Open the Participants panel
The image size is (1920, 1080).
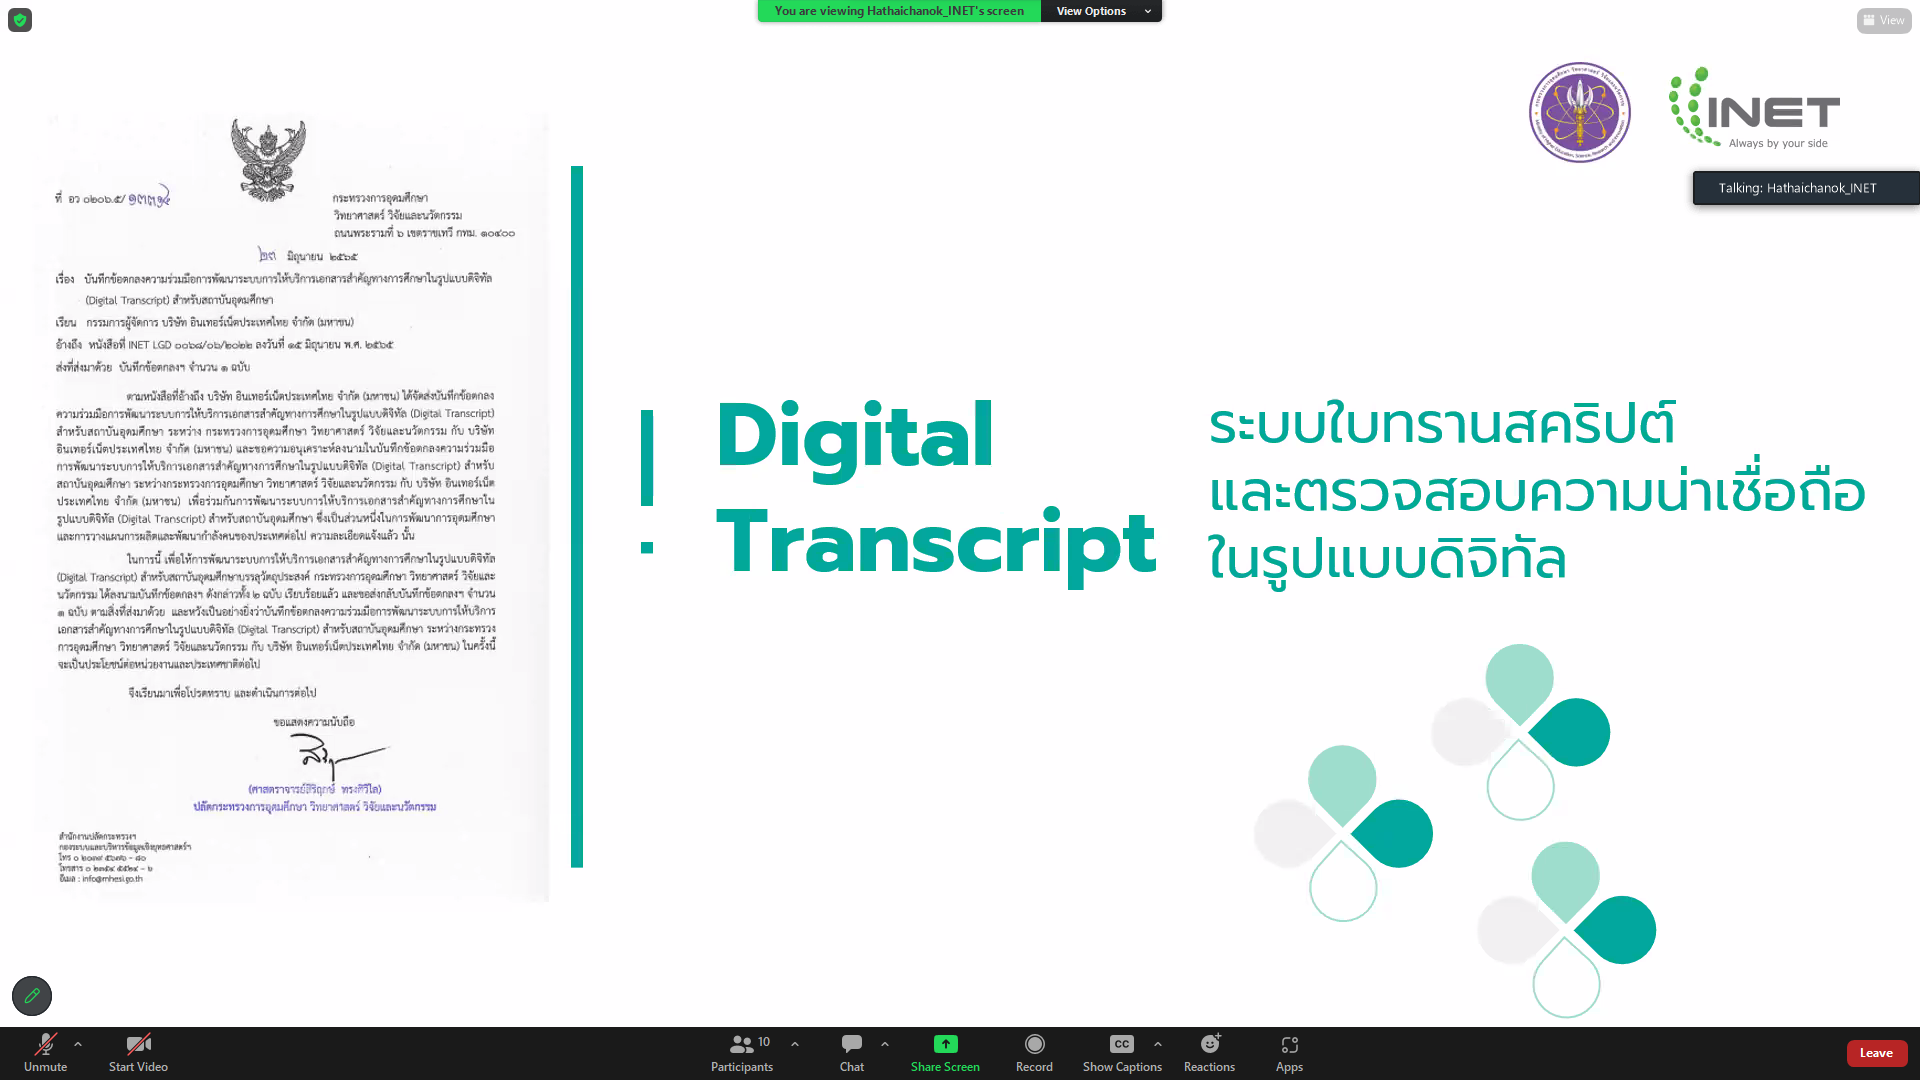(x=742, y=1053)
